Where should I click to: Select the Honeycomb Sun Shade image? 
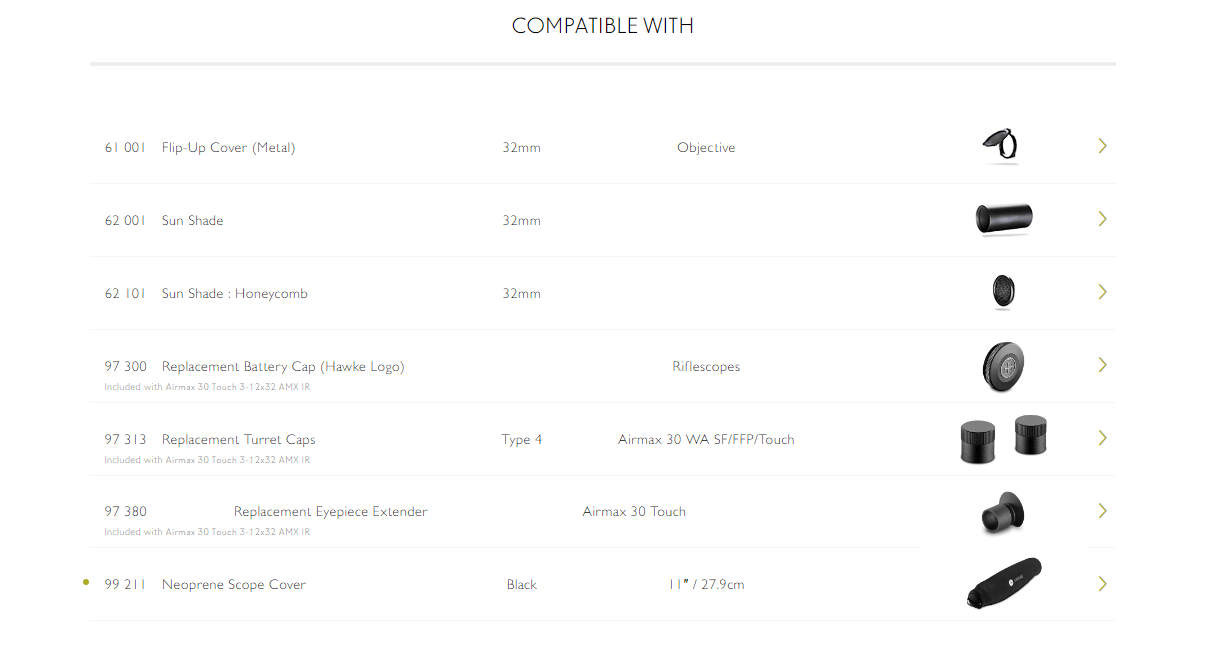coord(1003,292)
